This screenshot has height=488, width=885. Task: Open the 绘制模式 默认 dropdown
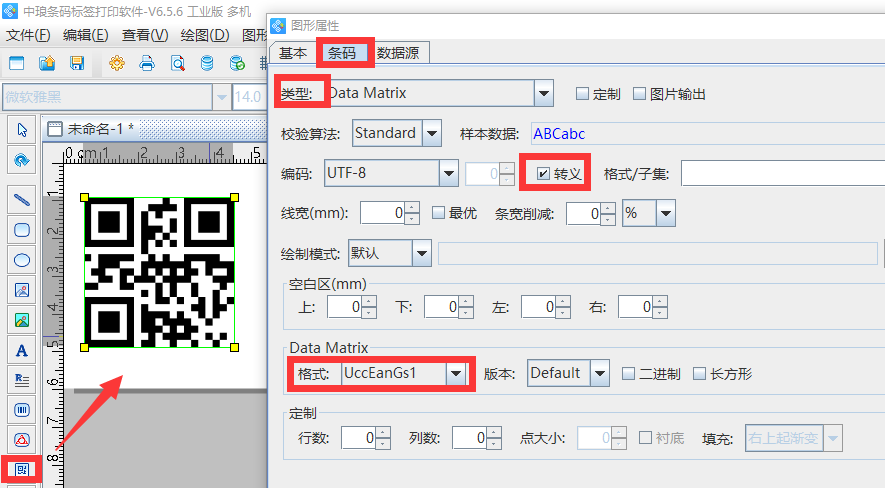[x=422, y=253]
